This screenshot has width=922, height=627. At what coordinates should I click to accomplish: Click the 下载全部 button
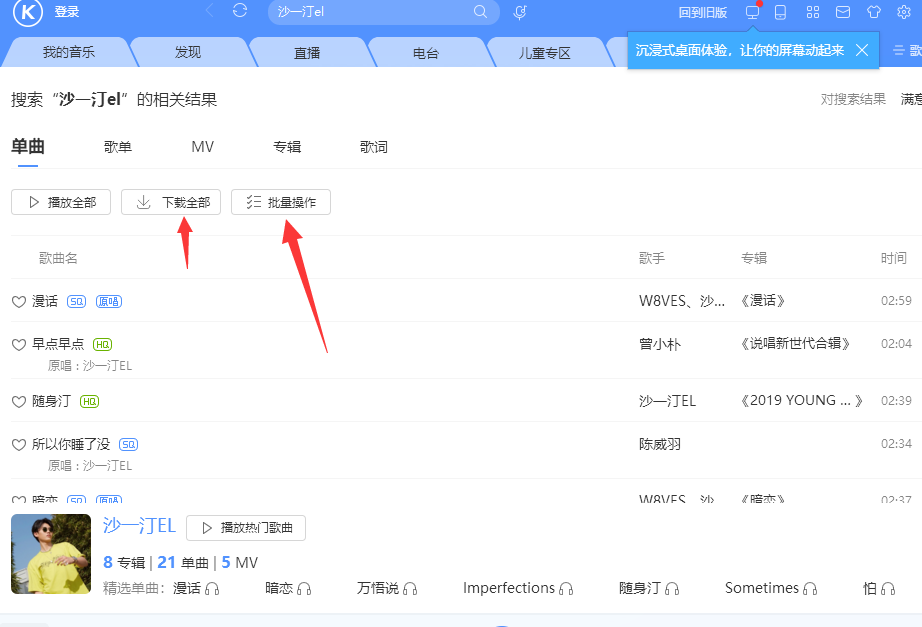point(171,202)
